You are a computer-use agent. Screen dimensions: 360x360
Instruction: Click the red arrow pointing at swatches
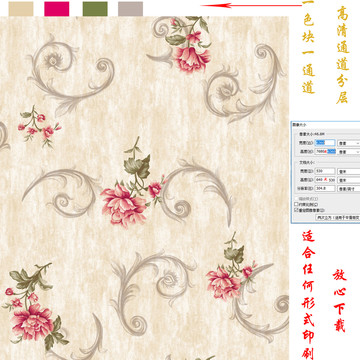(x=252, y=5)
